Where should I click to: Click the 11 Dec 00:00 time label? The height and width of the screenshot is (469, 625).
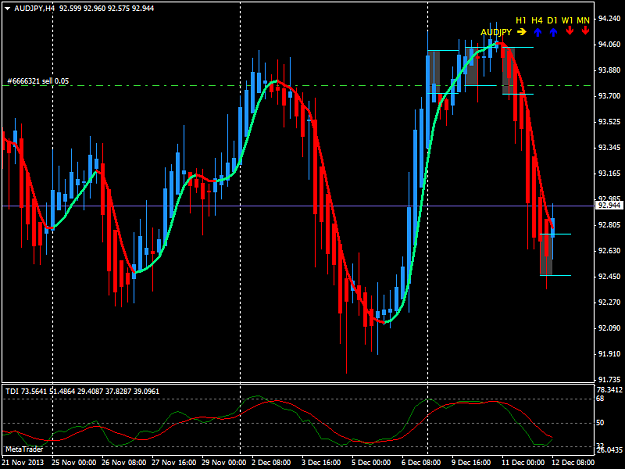523,462
